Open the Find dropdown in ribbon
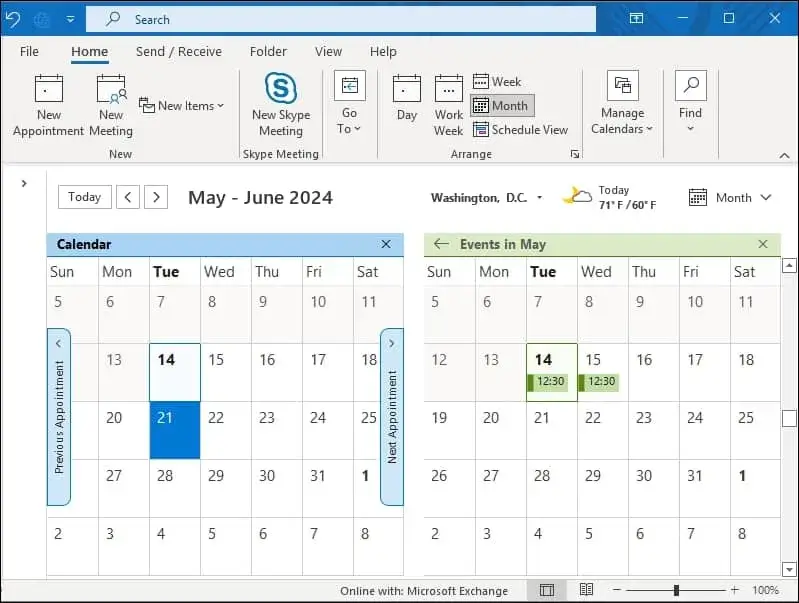The height and width of the screenshot is (603, 799). click(690, 101)
